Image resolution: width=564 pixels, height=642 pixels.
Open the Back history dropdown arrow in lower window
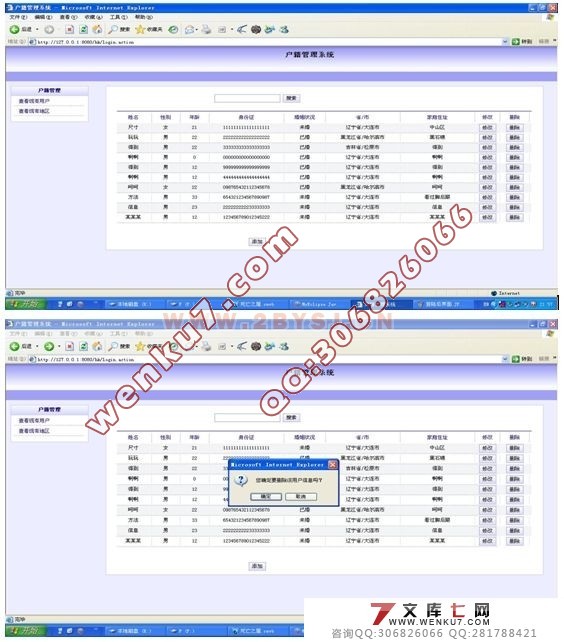(x=37, y=346)
